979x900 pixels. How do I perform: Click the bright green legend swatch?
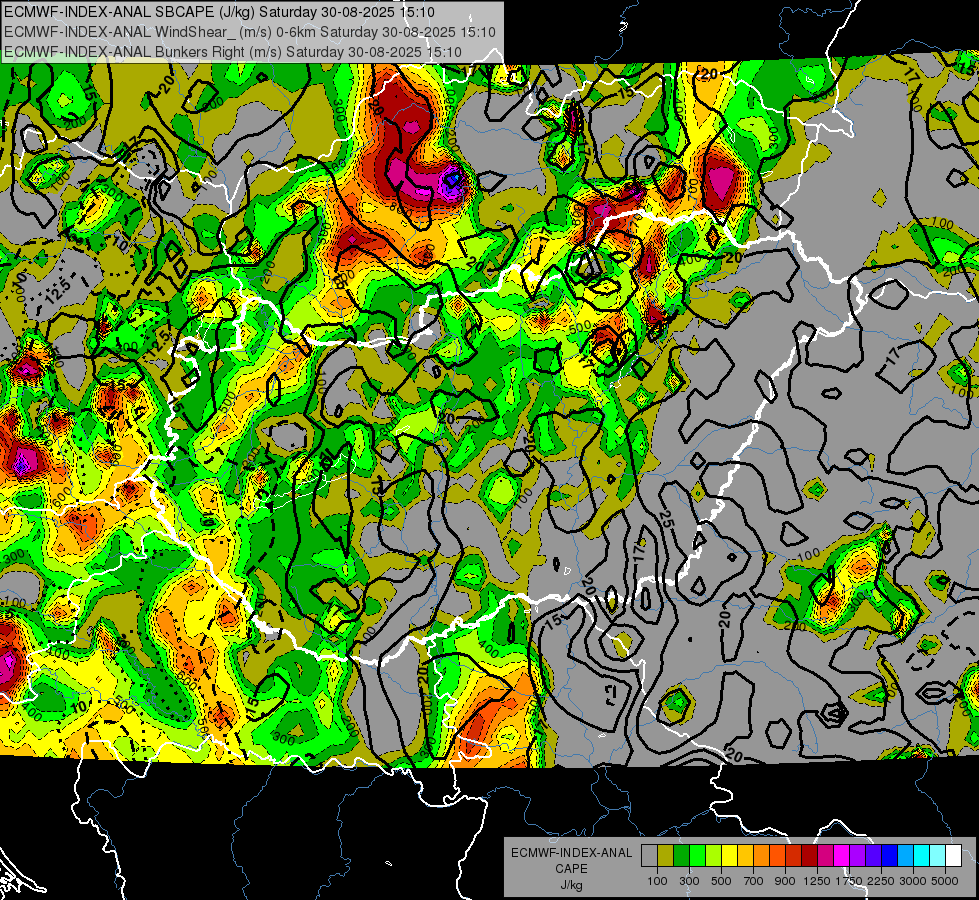697,856
